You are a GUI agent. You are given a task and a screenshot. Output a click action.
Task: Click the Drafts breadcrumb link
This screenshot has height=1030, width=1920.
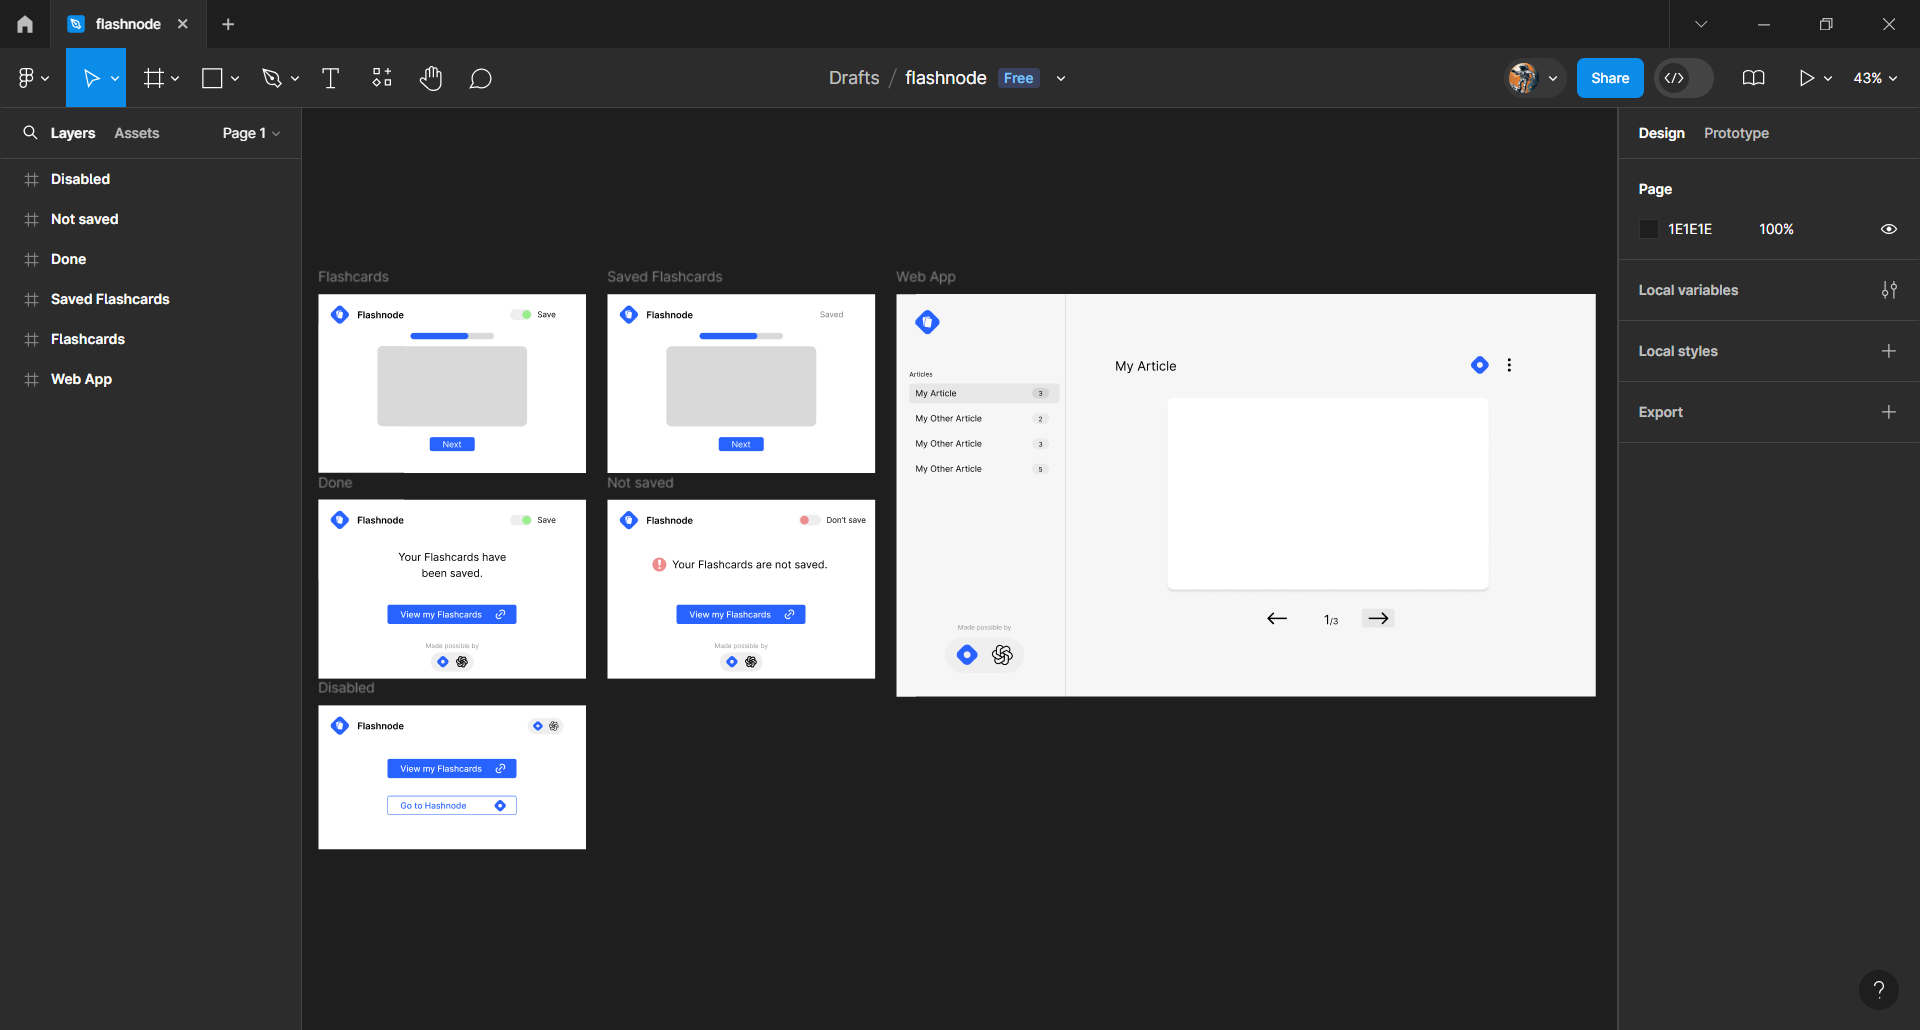pyautogui.click(x=854, y=78)
